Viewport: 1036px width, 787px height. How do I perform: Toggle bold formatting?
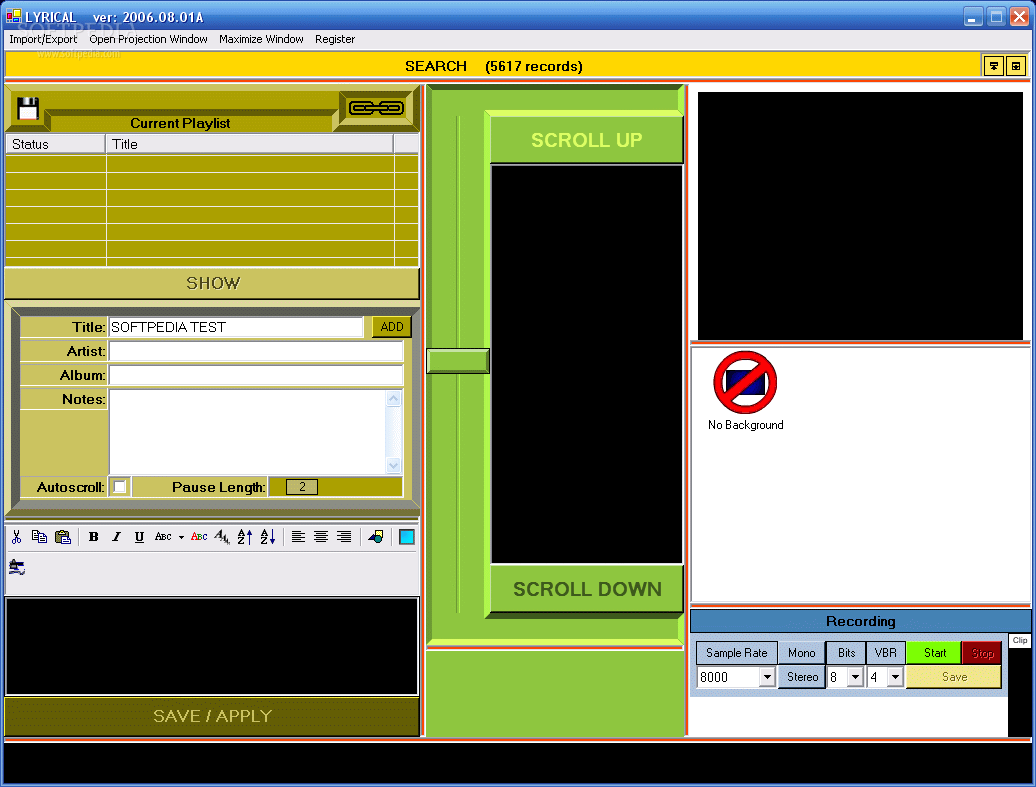(94, 537)
